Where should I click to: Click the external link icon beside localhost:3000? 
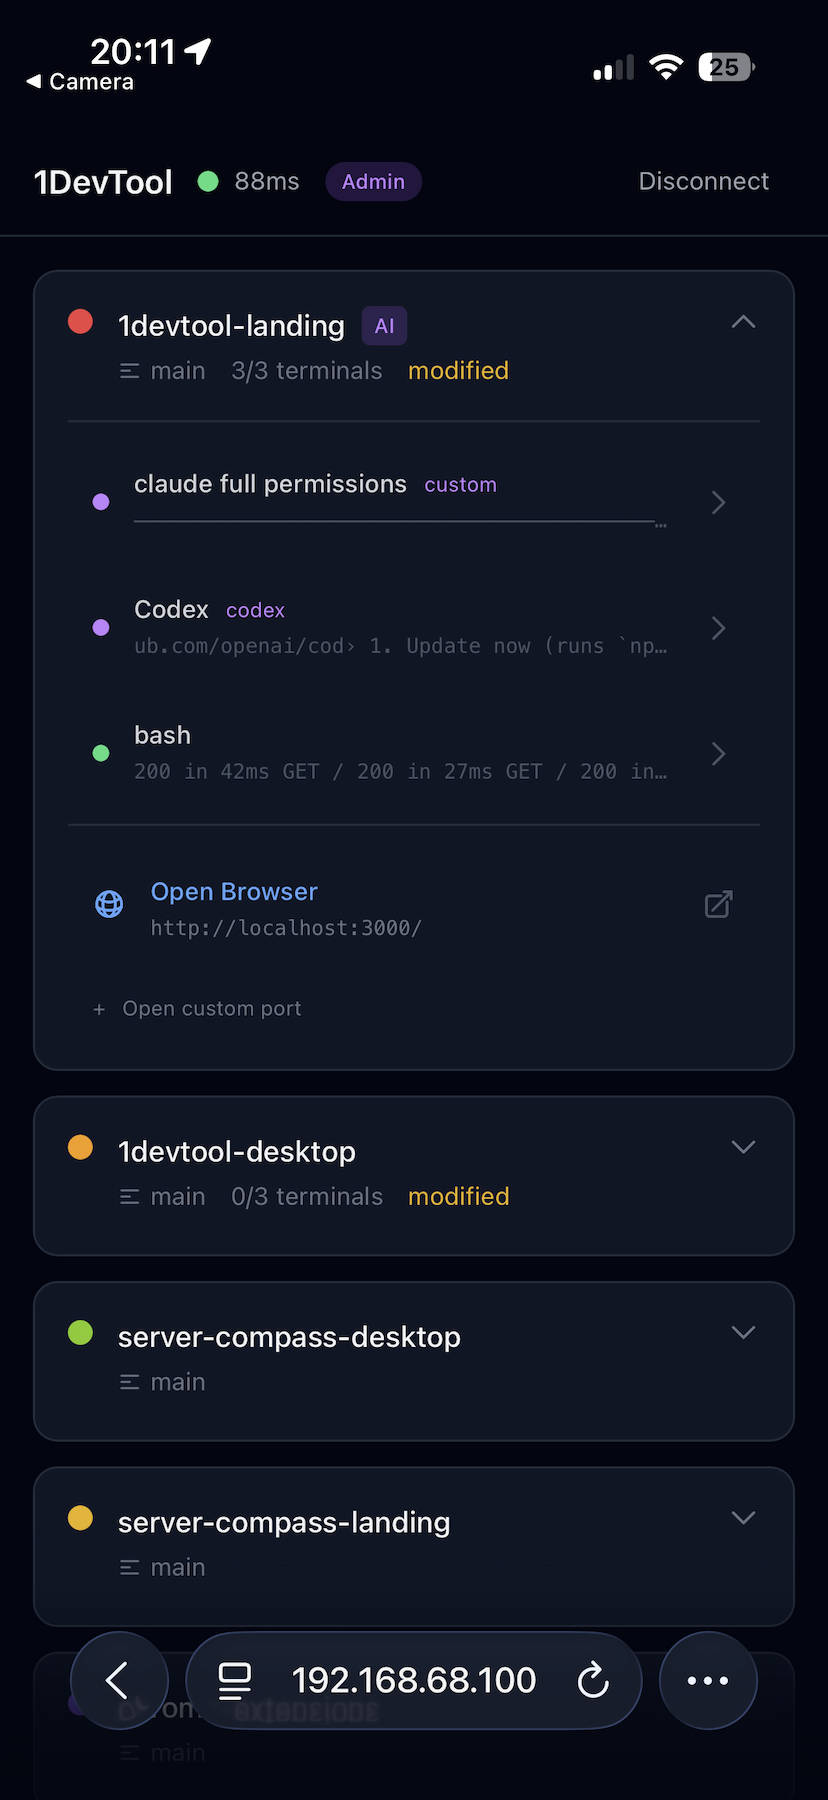[x=718, y=903]
